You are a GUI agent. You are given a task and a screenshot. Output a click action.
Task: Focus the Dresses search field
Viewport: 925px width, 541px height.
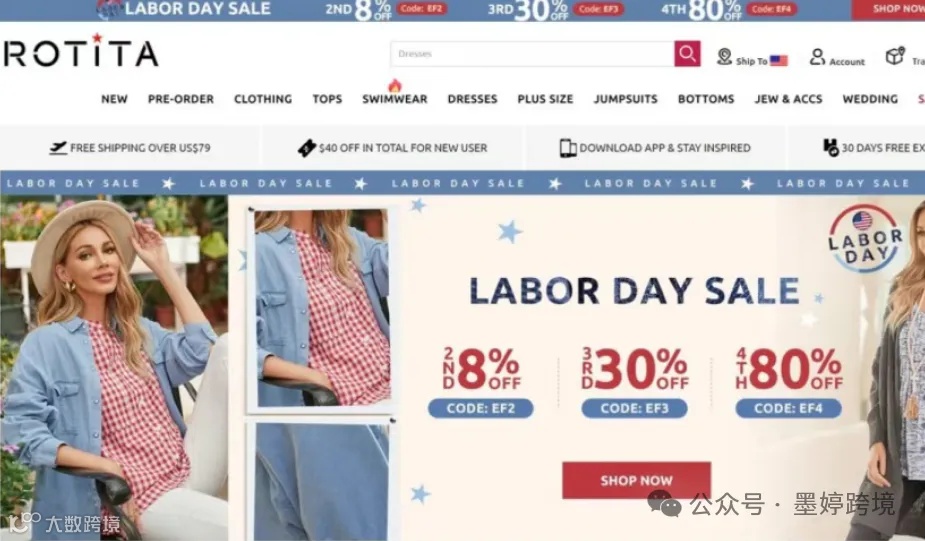(x=532, y=54)
